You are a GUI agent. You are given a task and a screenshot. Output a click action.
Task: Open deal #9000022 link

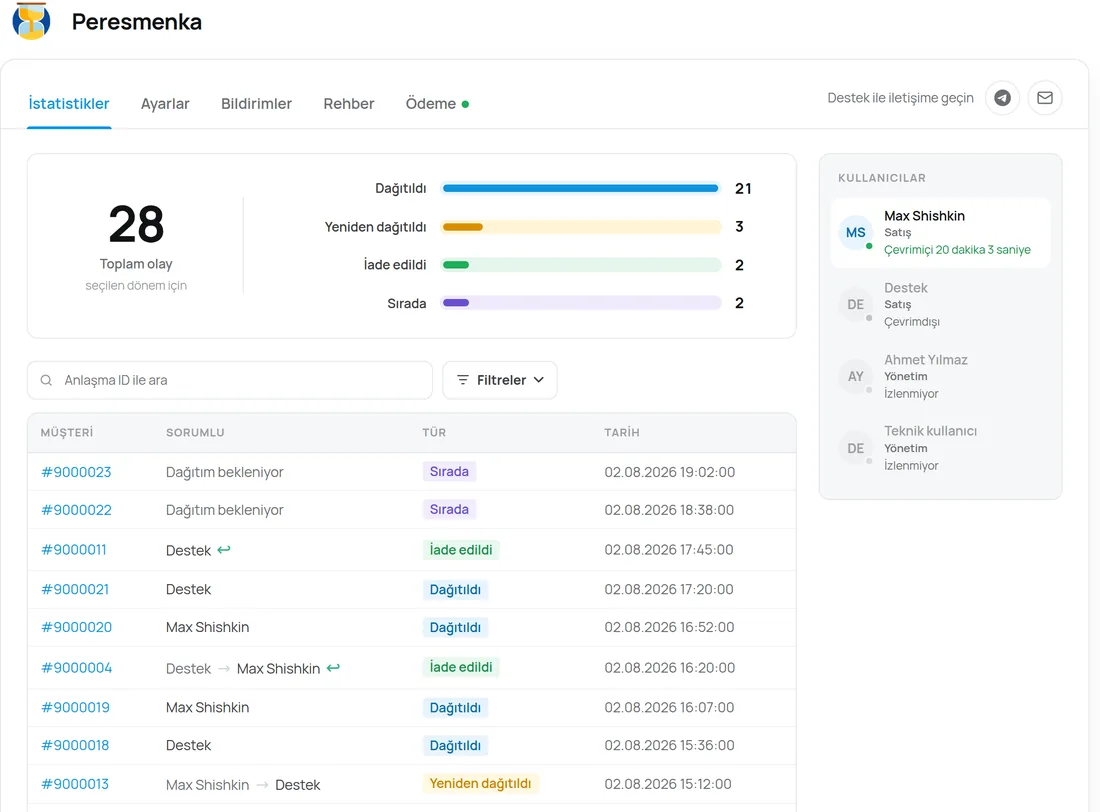point(76,510)
